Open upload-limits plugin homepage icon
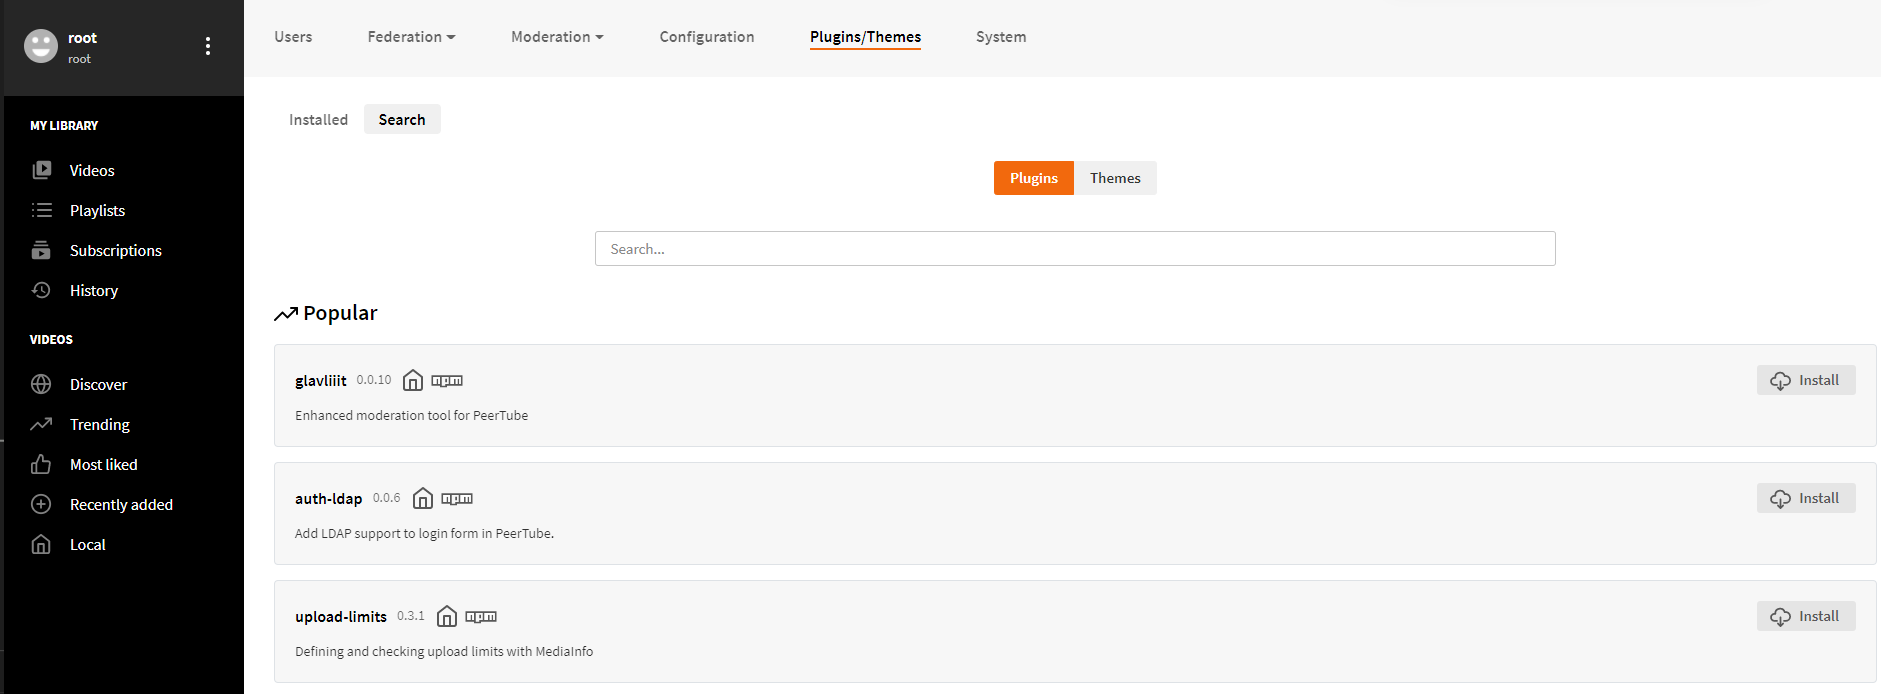1881x694 pixels. (447, 616)
